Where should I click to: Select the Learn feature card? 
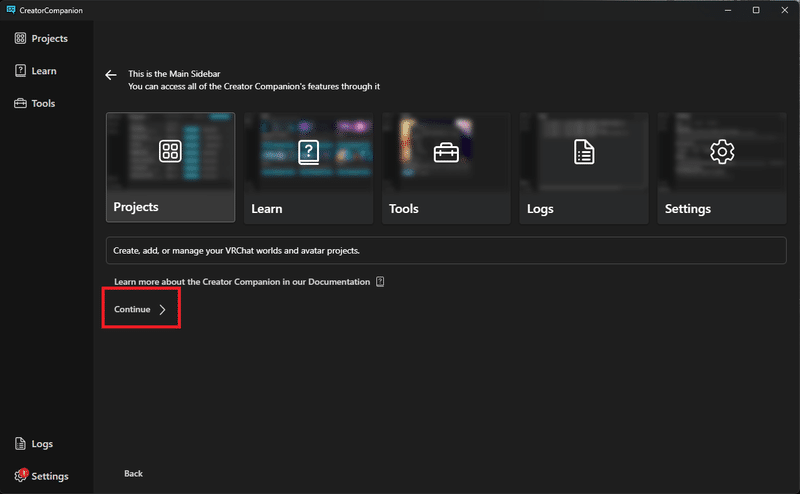click(308, 168)
